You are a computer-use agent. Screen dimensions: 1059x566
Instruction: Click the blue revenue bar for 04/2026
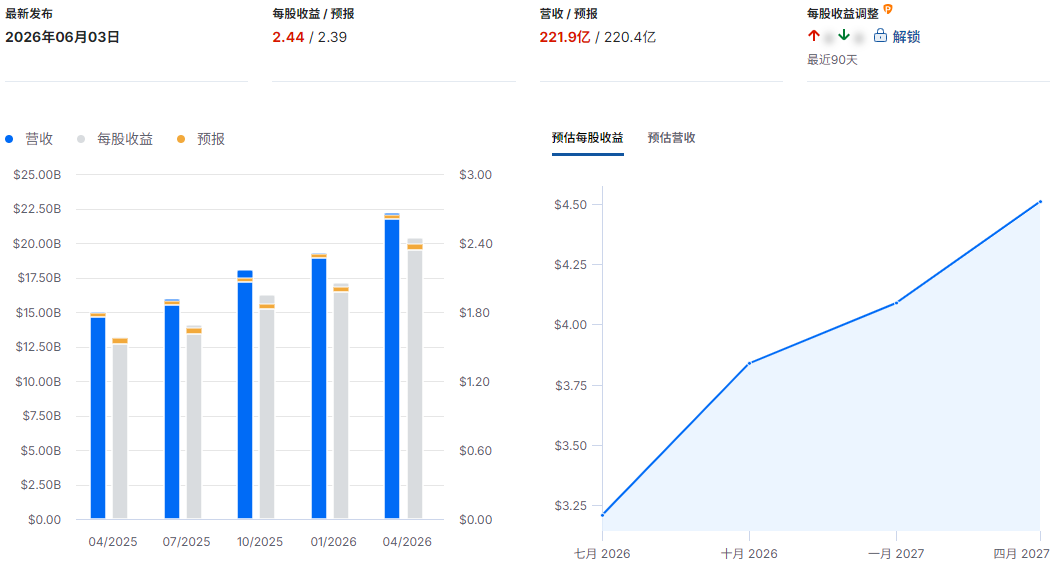click(x=392, y=366)
